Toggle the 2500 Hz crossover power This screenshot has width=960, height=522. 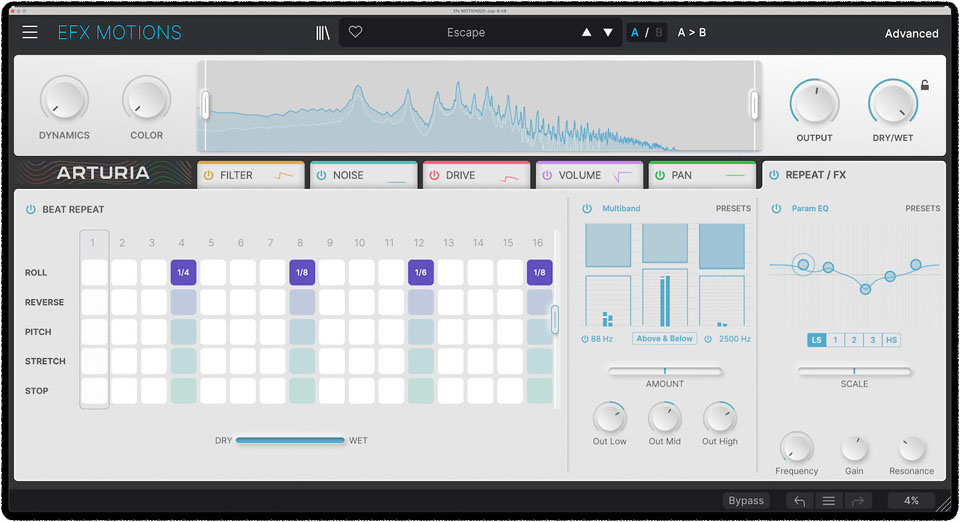(x=708, y=339)
